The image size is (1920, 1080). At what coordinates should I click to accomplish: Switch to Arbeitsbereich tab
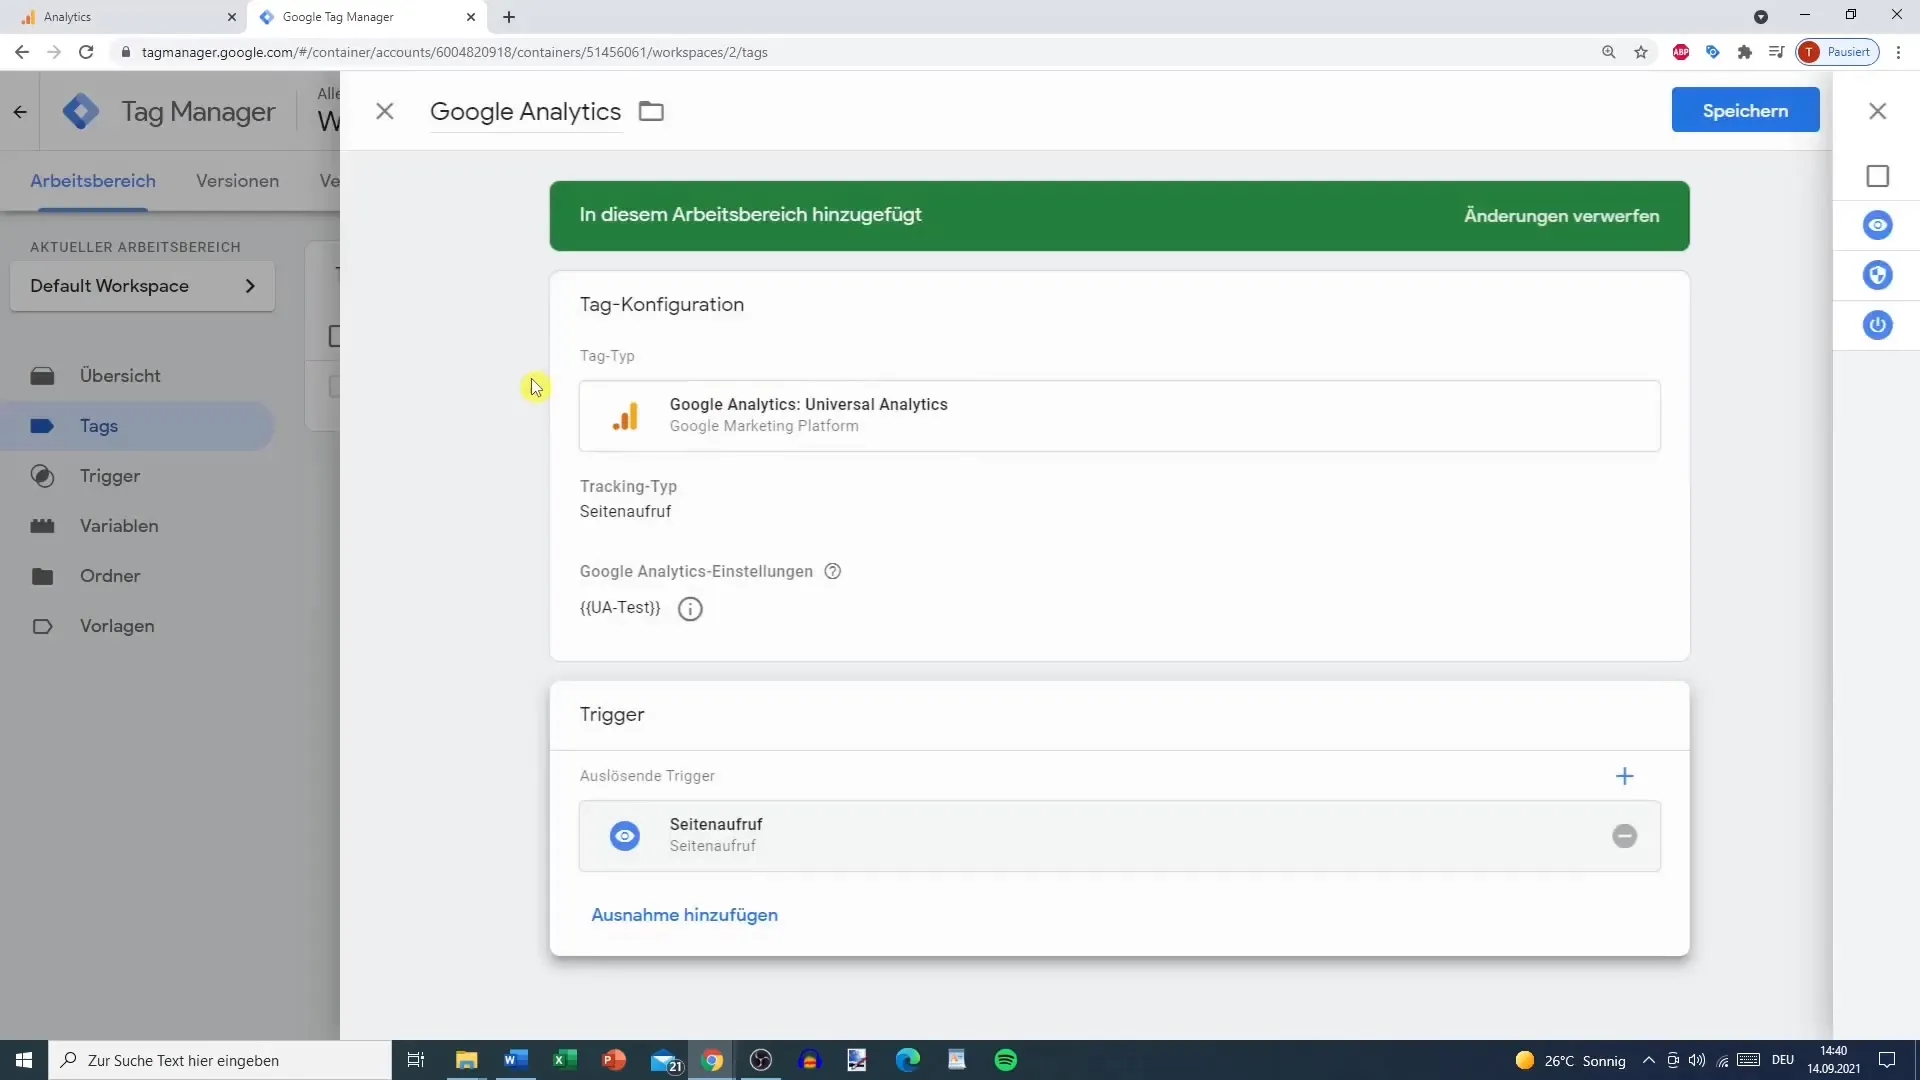click(93, 181)
